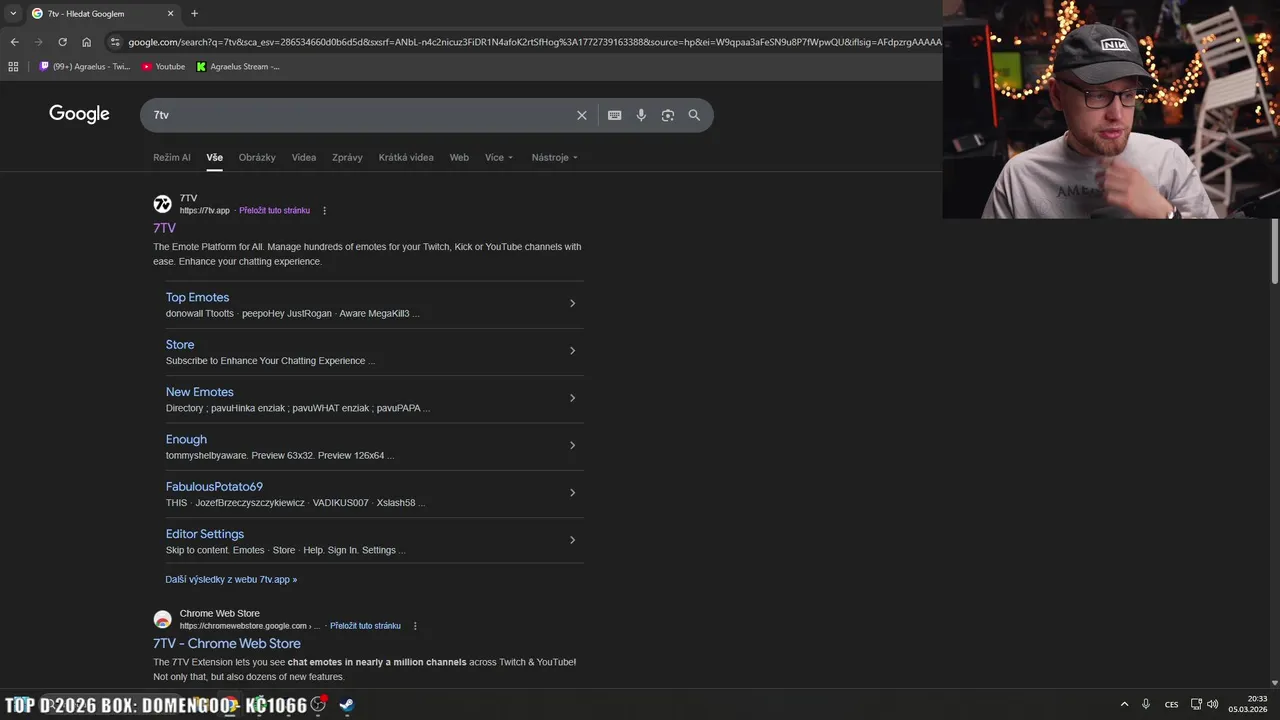Switch to the Web results tab

[459, 157]
